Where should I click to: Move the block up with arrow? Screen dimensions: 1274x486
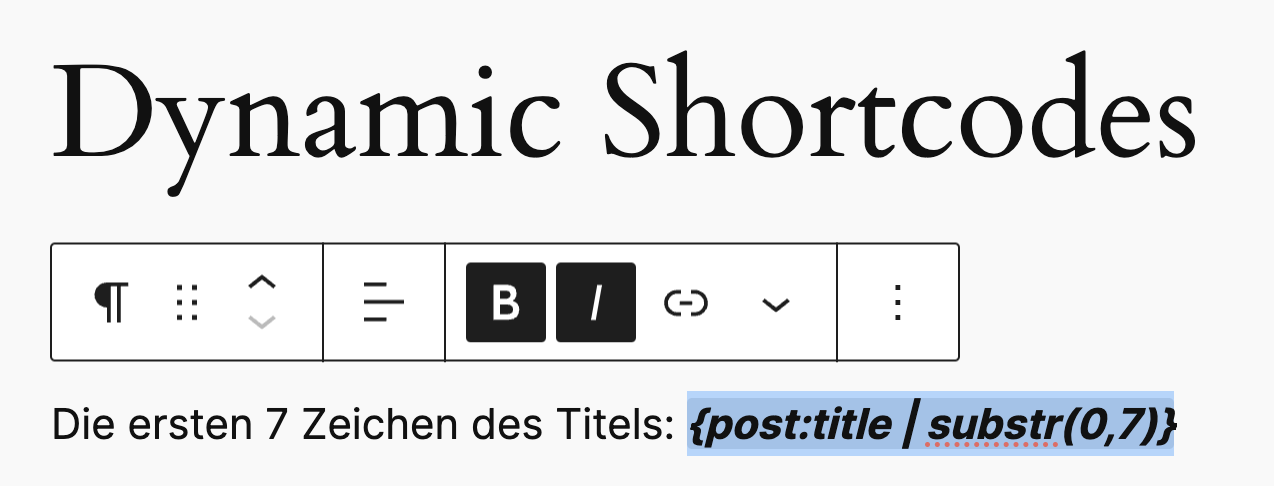click(261, 283)
